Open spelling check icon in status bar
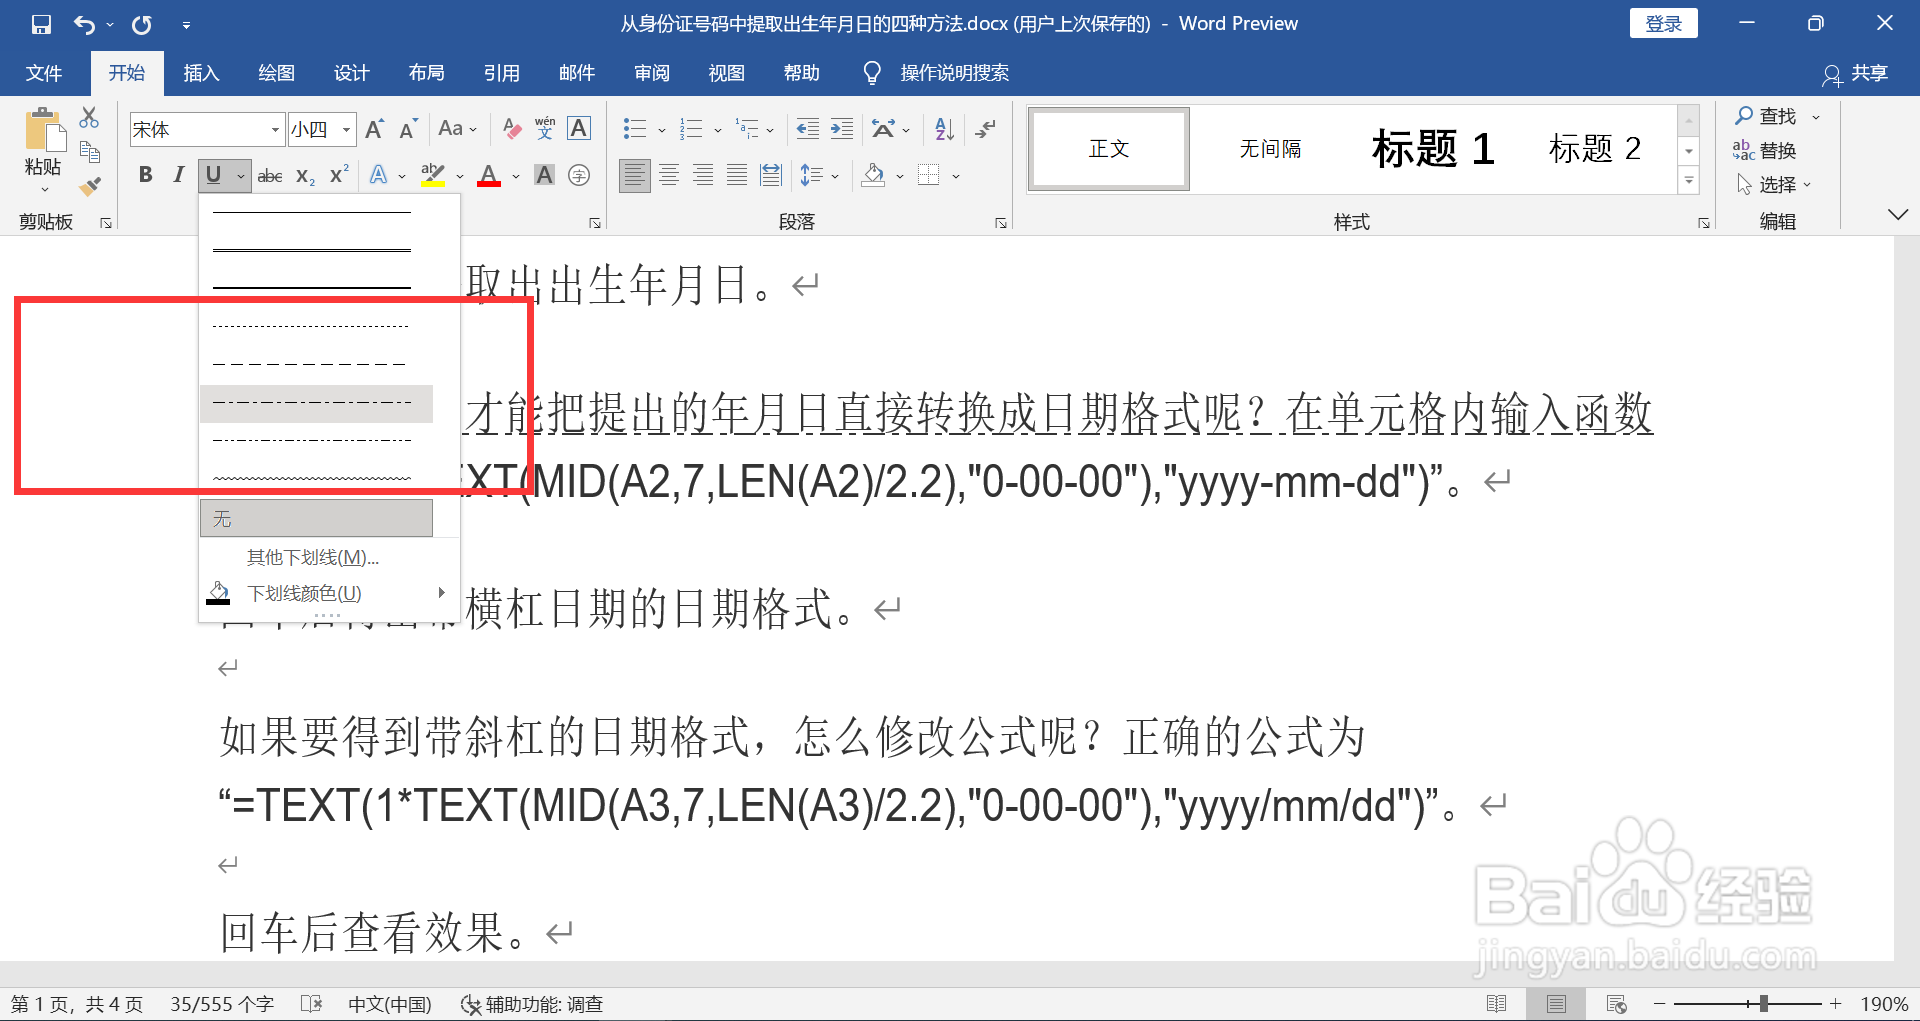This screenshot has height=1021, width=1920. coord(311,1004)
